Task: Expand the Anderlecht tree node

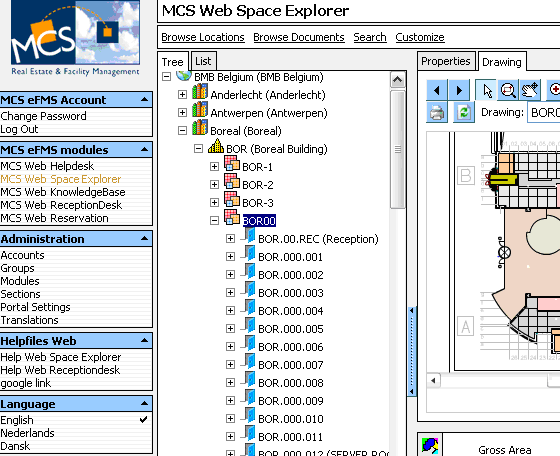Action: pos(182,95)
